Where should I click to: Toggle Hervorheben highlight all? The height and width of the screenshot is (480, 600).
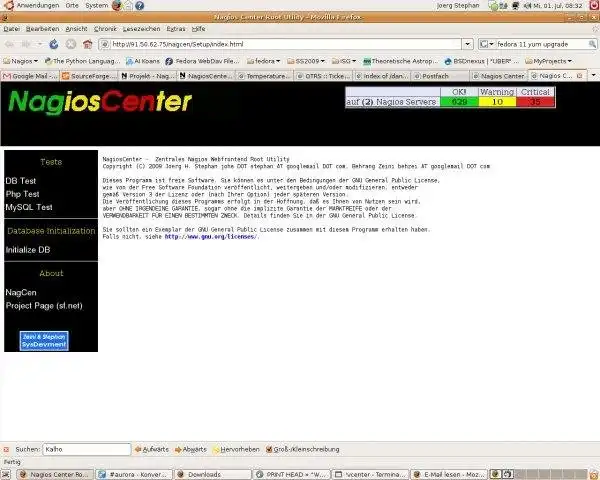(236, 449)
